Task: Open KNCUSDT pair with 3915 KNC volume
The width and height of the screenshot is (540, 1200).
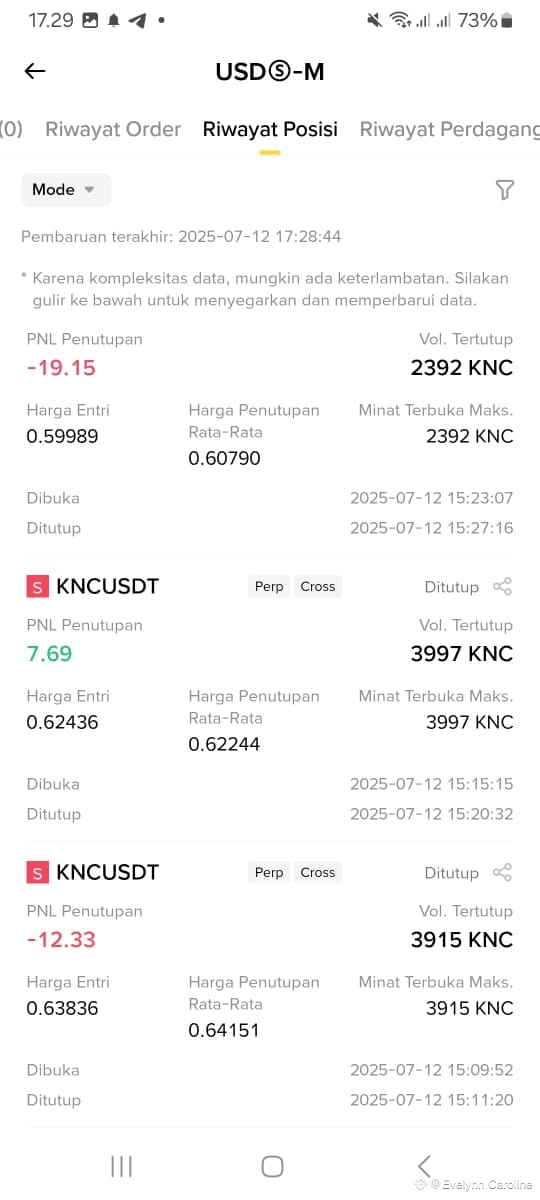Action: [x=108, y=873]
